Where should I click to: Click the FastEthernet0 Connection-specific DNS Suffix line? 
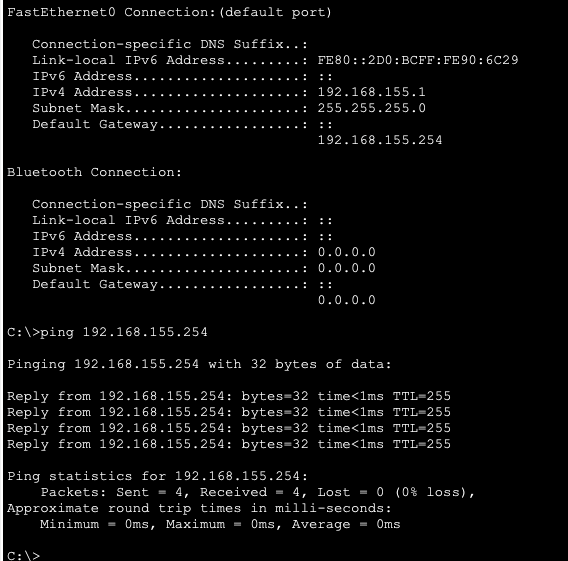click(170, 44)
